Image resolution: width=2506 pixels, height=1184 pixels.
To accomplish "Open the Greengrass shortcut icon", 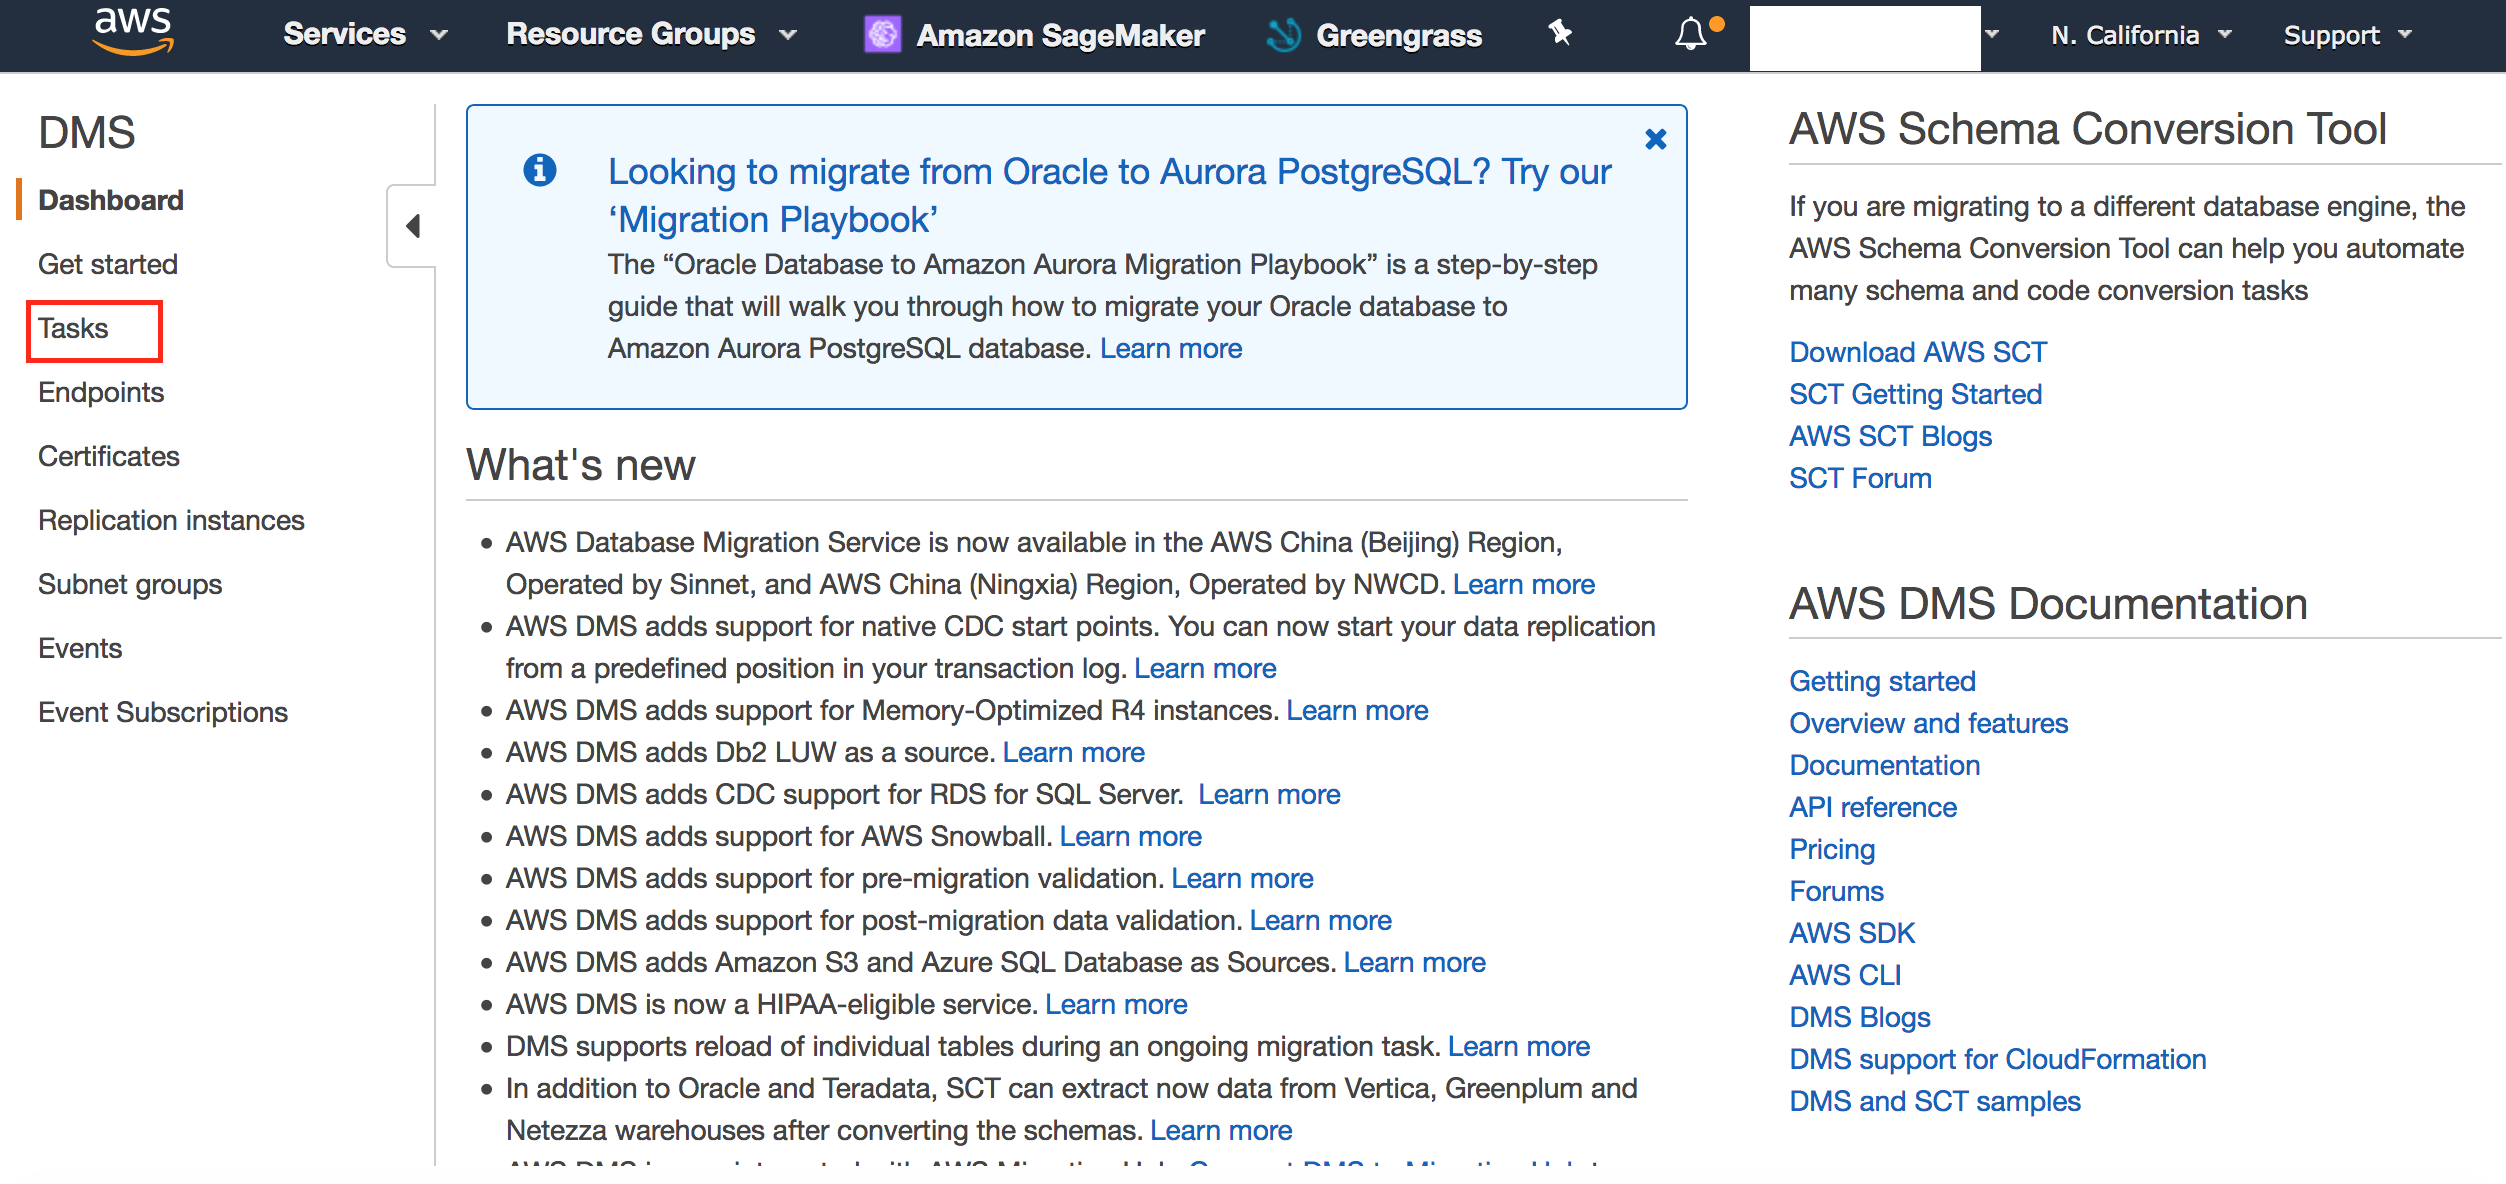I will click(x=1283, y=35).
